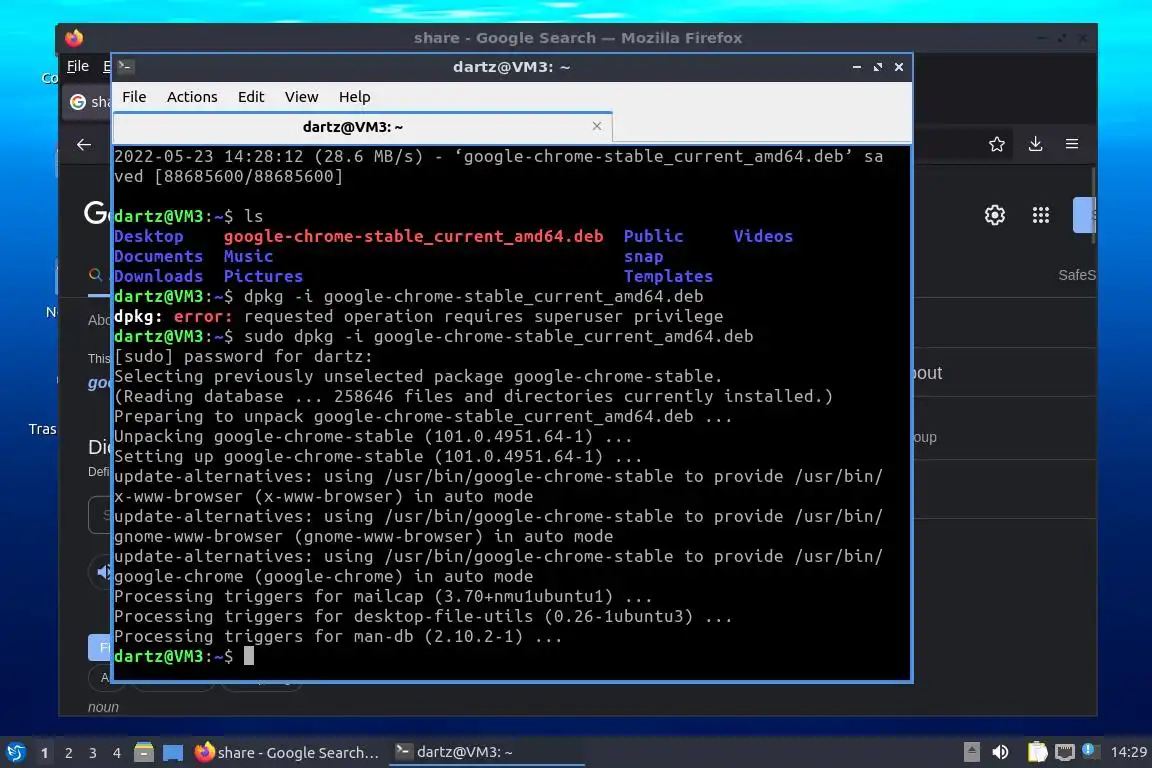Click Videos directory name in terminal
Image resolution: width=1152 pixels, height=768 pixels.
[763, 236]
